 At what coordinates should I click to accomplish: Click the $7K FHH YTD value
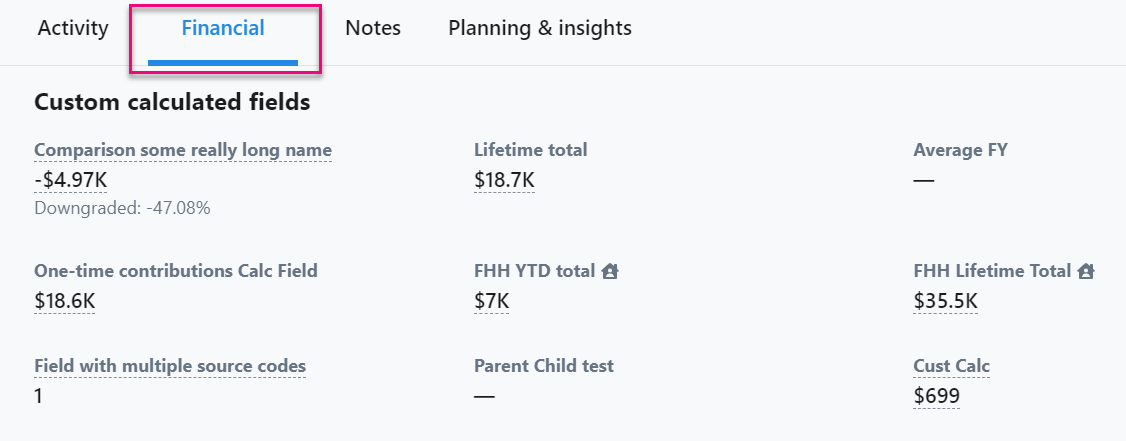[x=491, y=301]
